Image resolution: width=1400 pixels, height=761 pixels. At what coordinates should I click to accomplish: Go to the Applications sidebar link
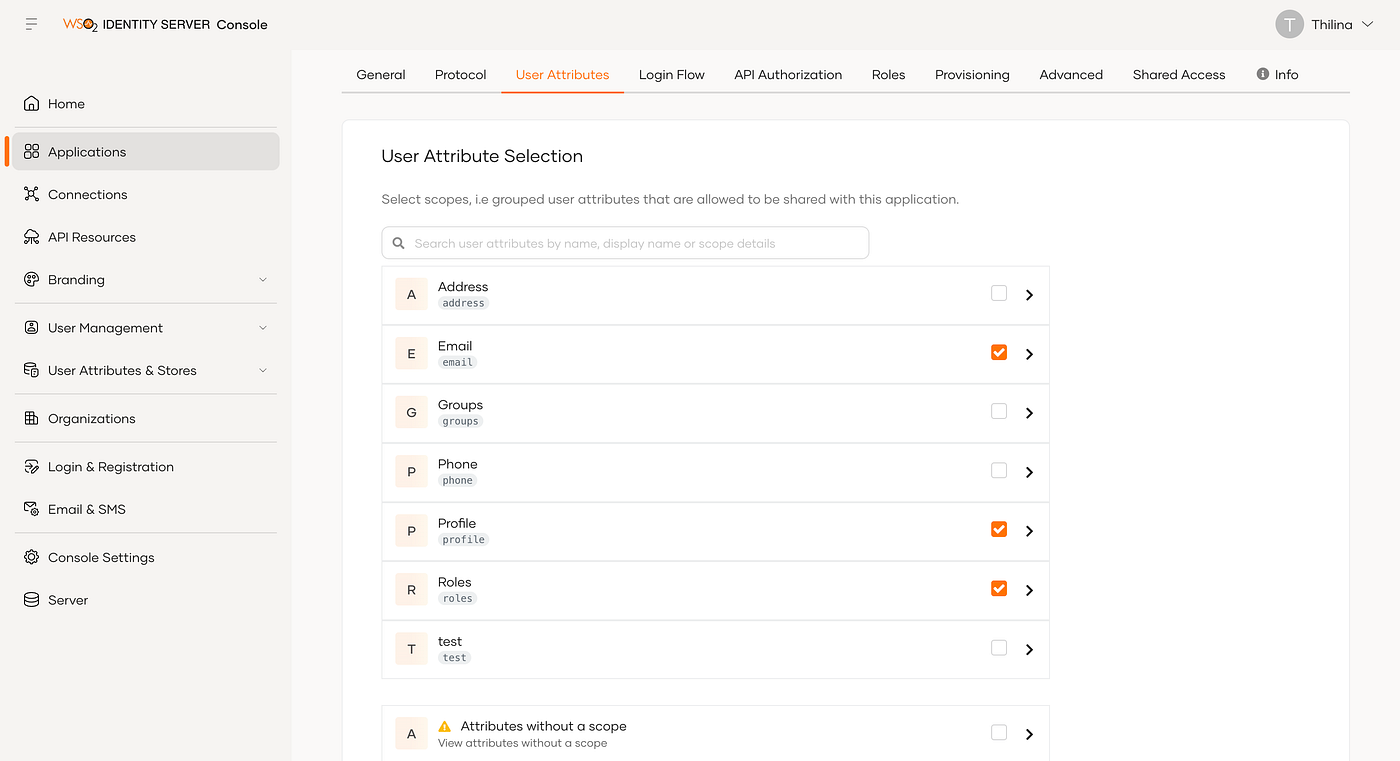(87, 152)
